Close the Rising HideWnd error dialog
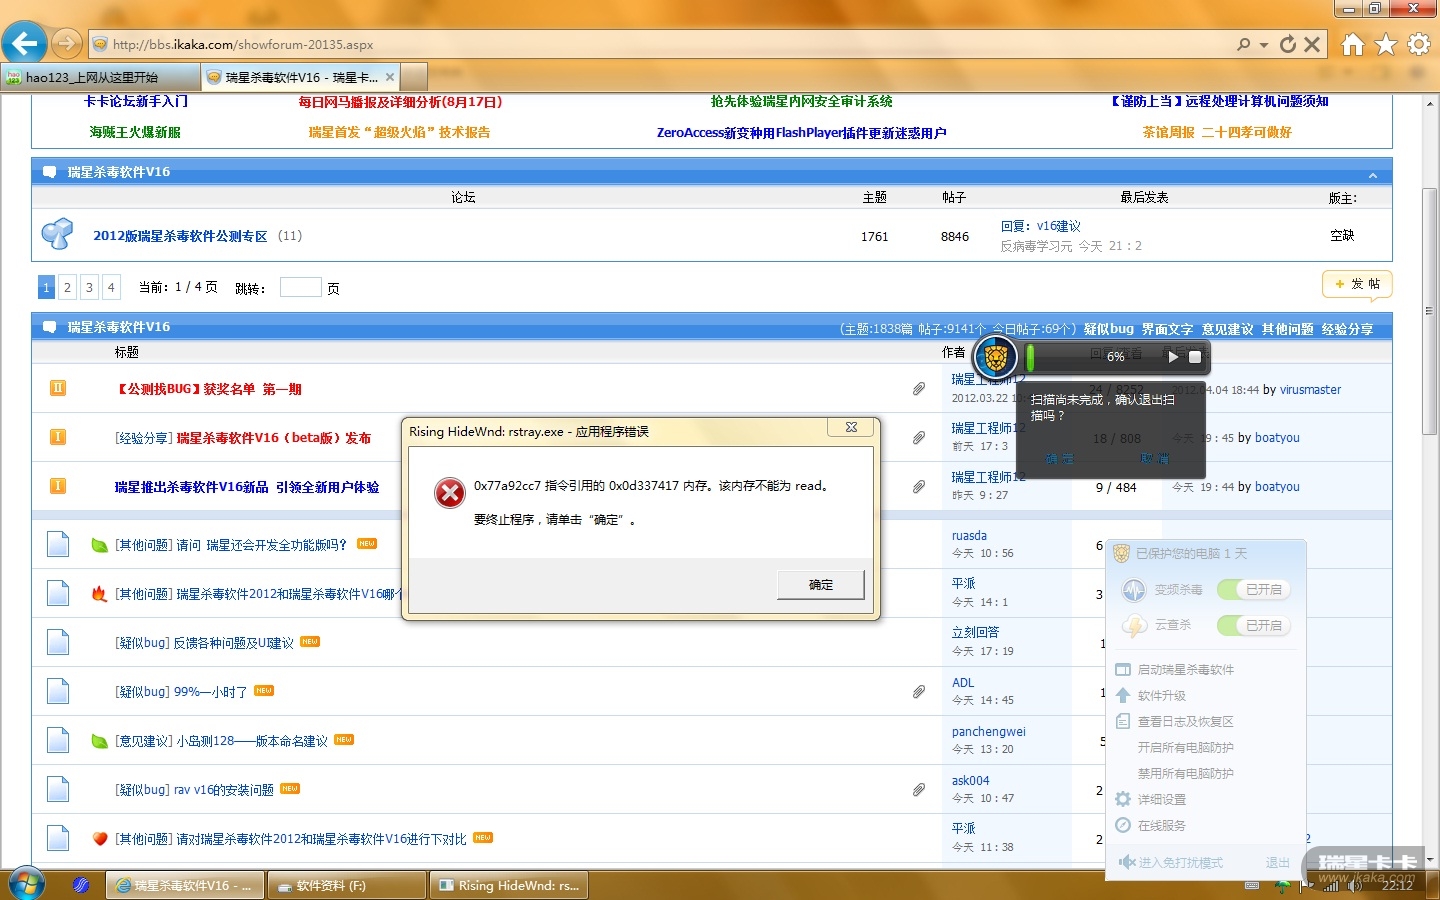Screen dimensions: 1440x900 click(851, 428)
